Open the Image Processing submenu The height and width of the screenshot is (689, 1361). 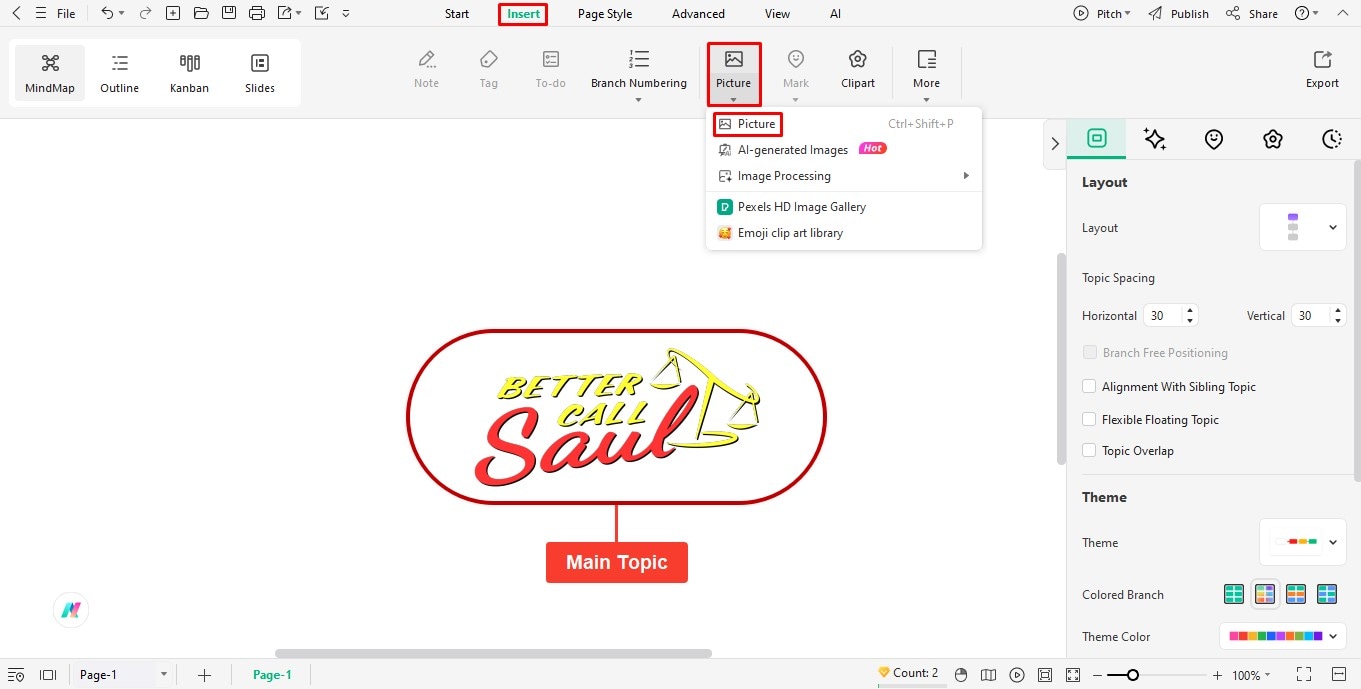844,176
